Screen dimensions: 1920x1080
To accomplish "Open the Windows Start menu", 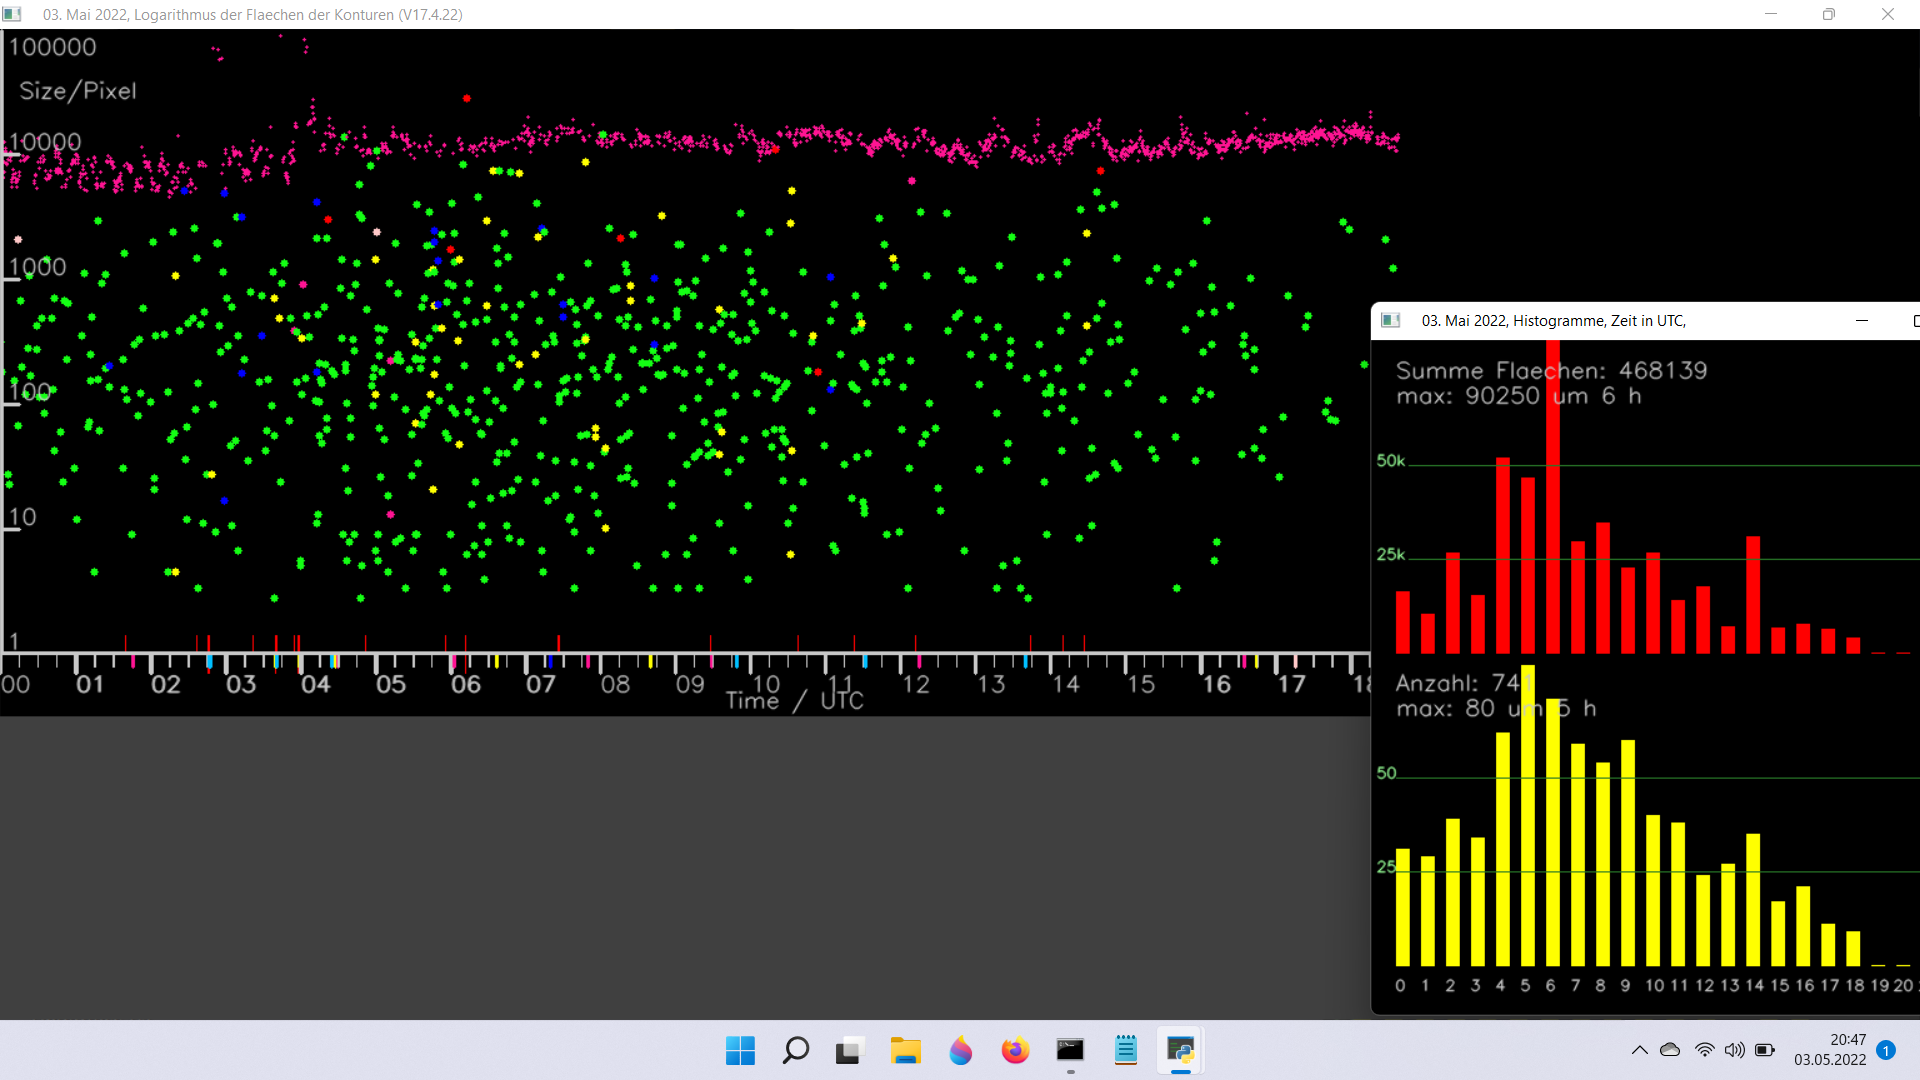I will (x=740, y=1051).
